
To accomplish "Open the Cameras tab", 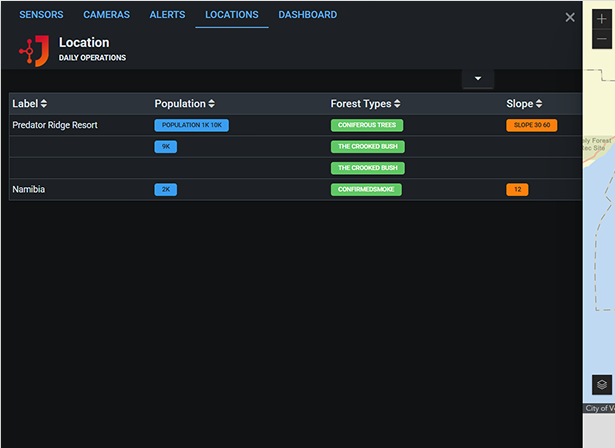I will pyautogui.click(x=106, y=15).
